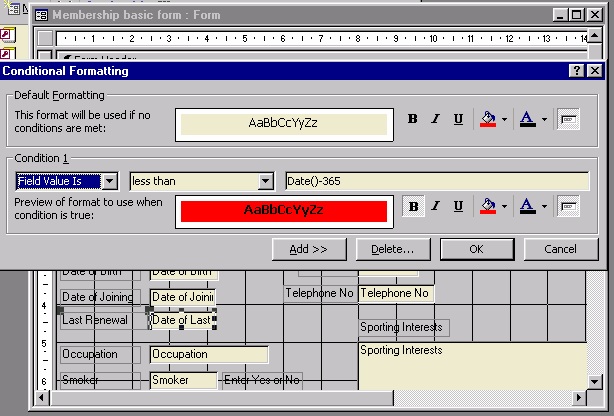Toggle italic in Default Formatting row
The width and height of the screenshot is (614, 416).
pyautogui.click(x=435, y=119)
